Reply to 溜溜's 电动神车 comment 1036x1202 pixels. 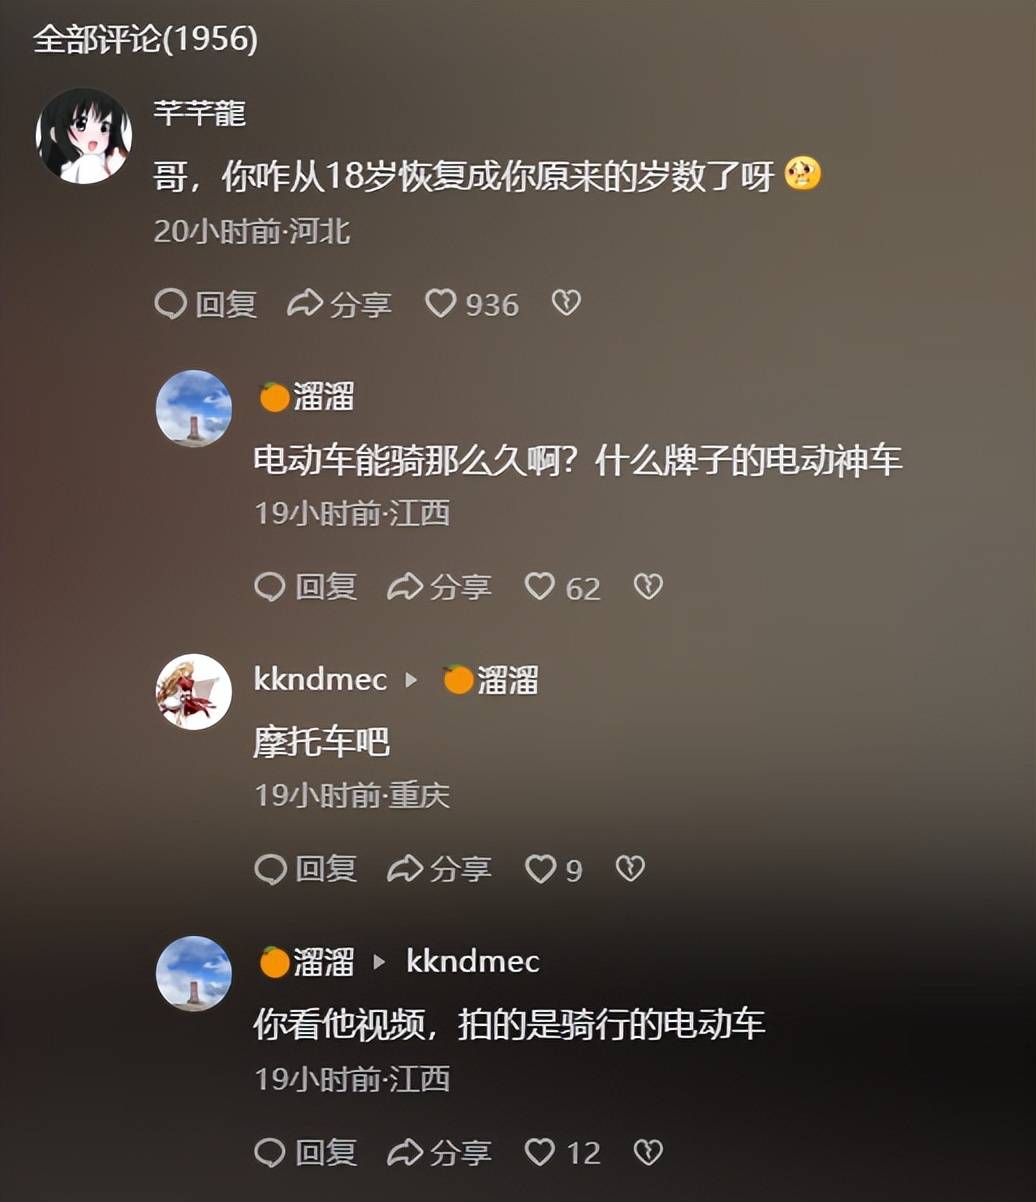pyautogui.click(x=306, y=587)
